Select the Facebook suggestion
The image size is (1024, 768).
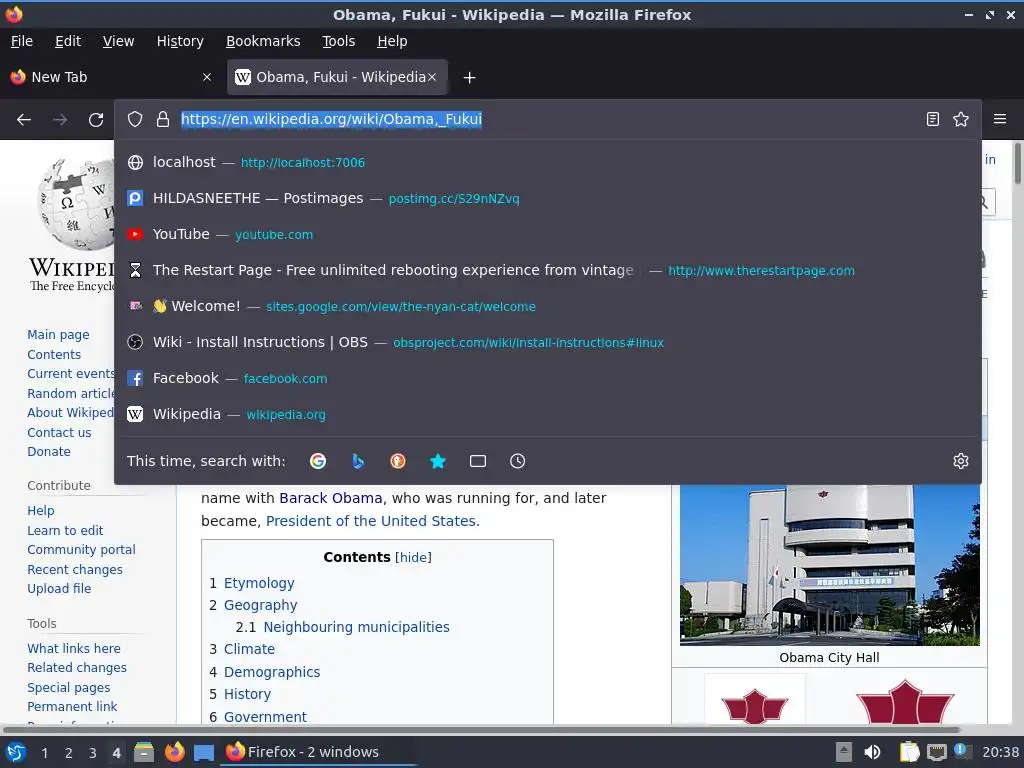click(x=548, y=378)
